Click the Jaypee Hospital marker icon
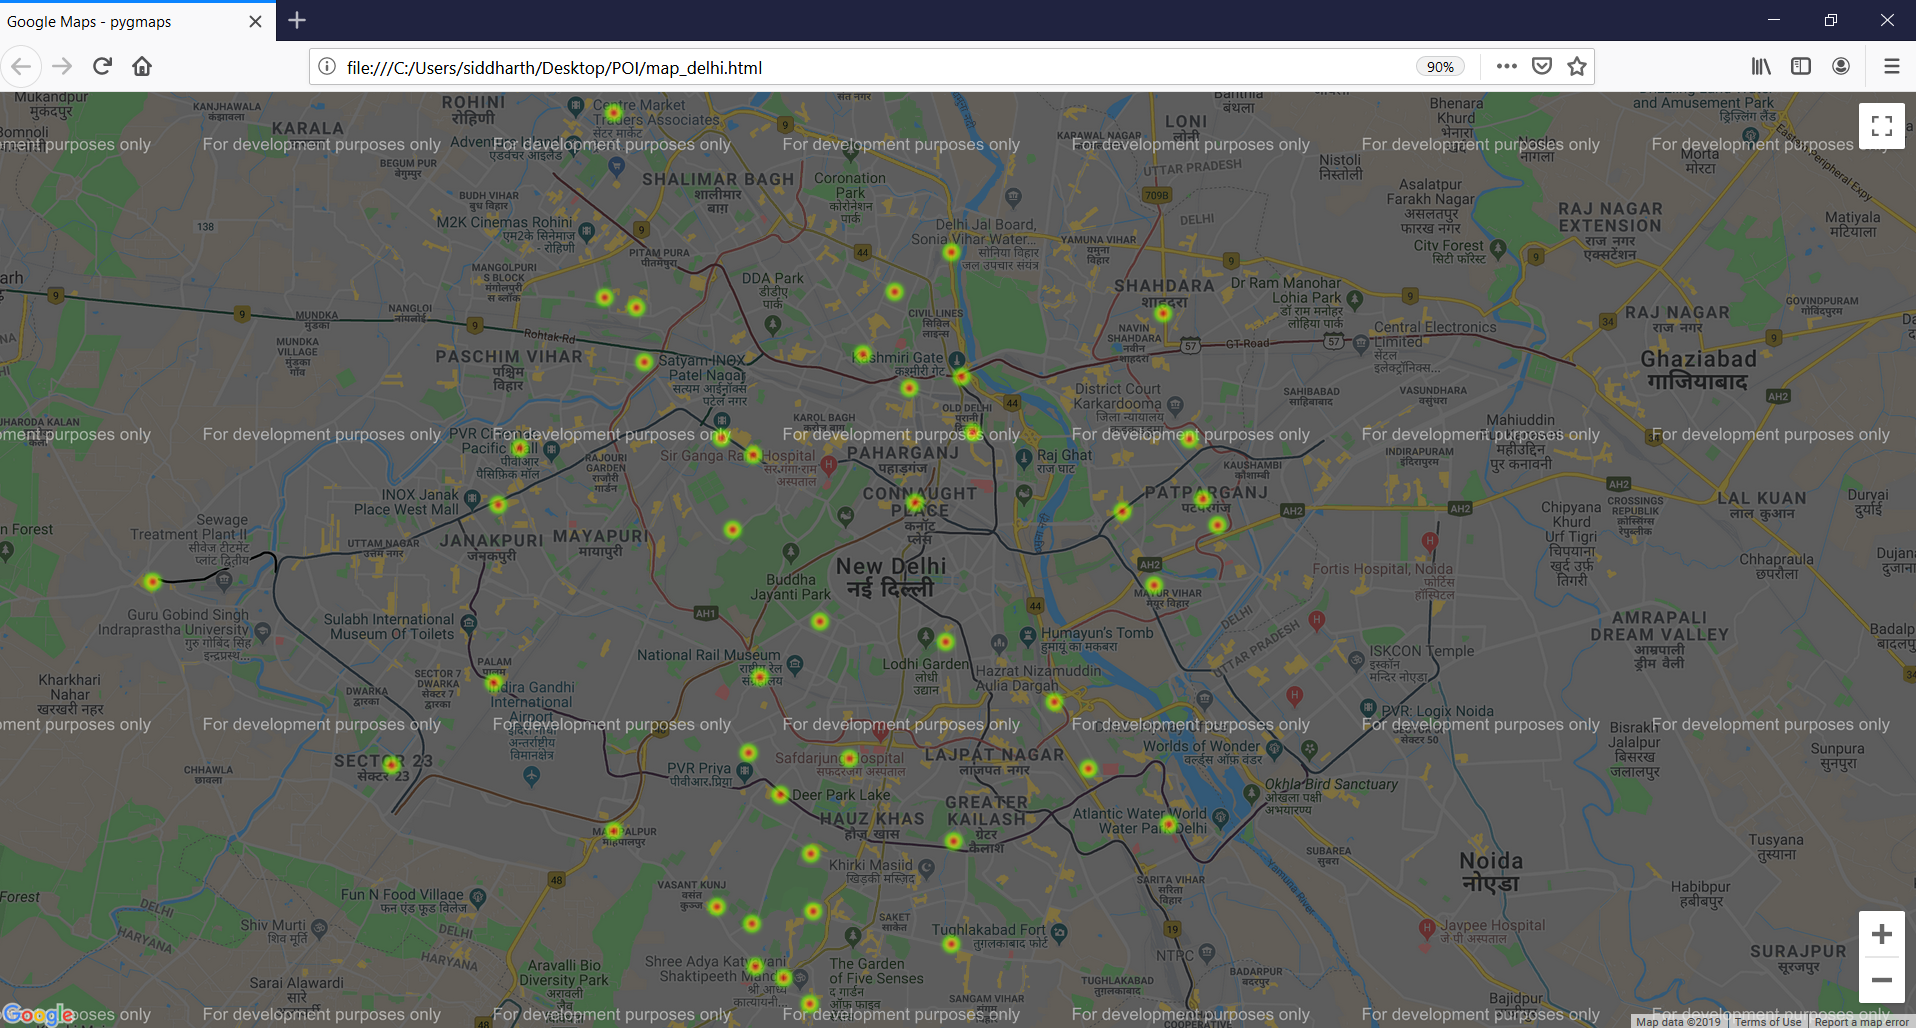1916x1028 pixels. [1427, 928]
